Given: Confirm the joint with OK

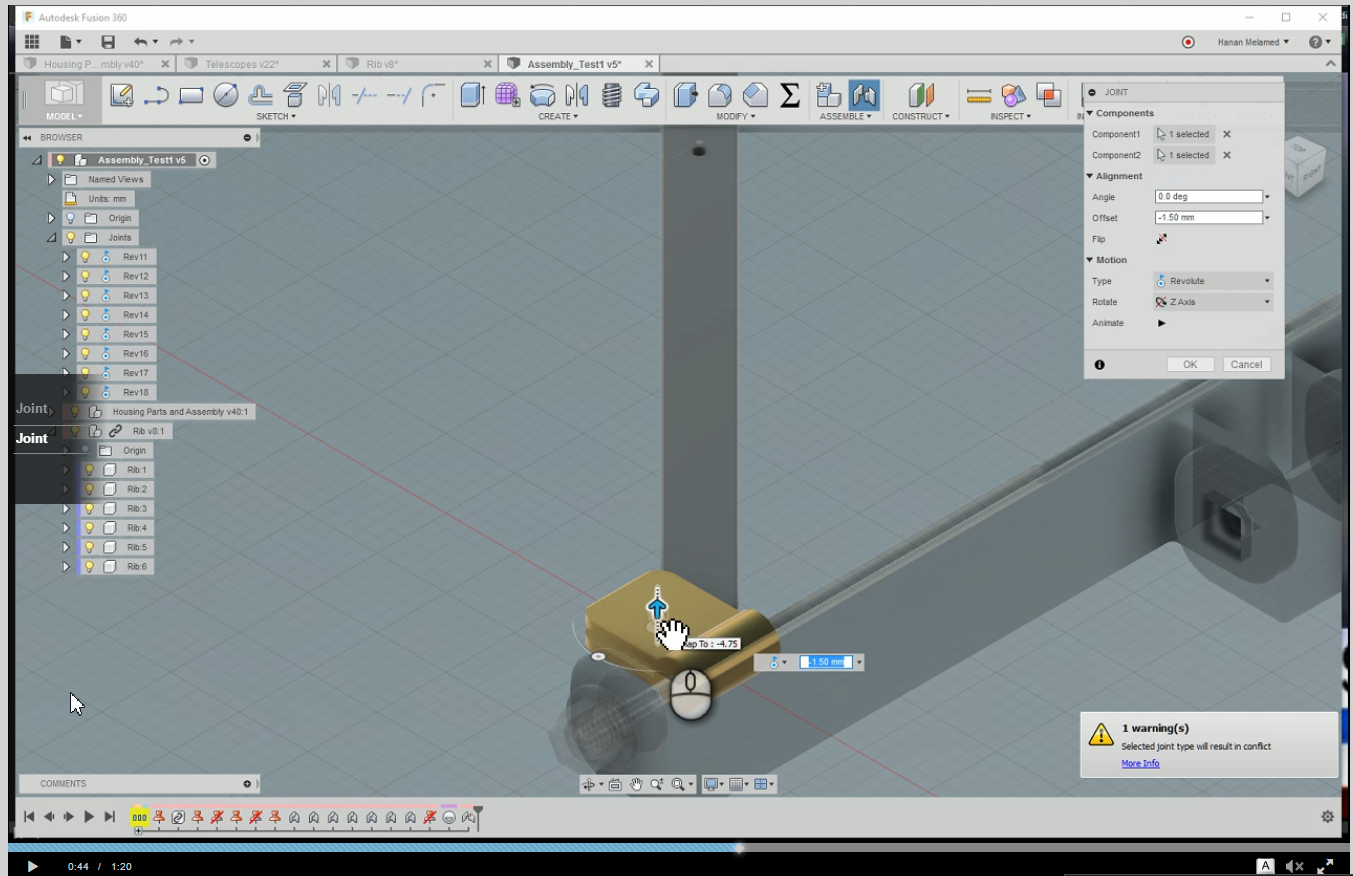Looking at the screenshot, I should 1190,365.
